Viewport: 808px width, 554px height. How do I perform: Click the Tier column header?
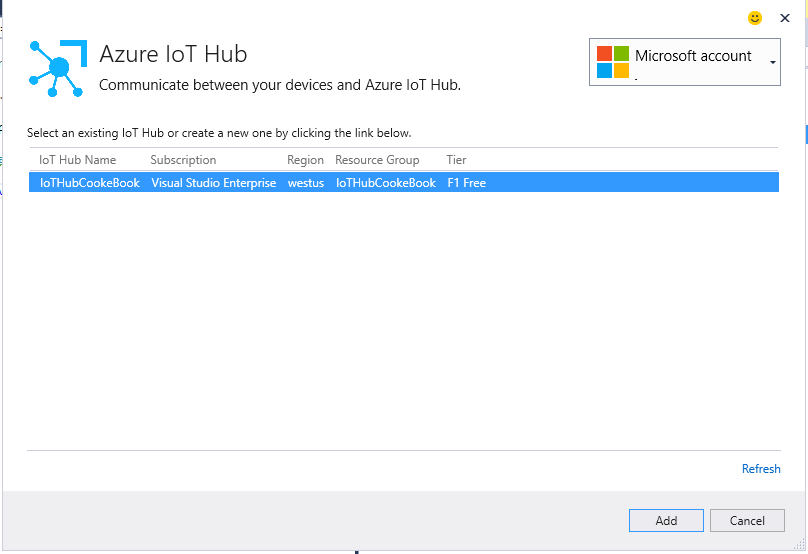point(456,160)
